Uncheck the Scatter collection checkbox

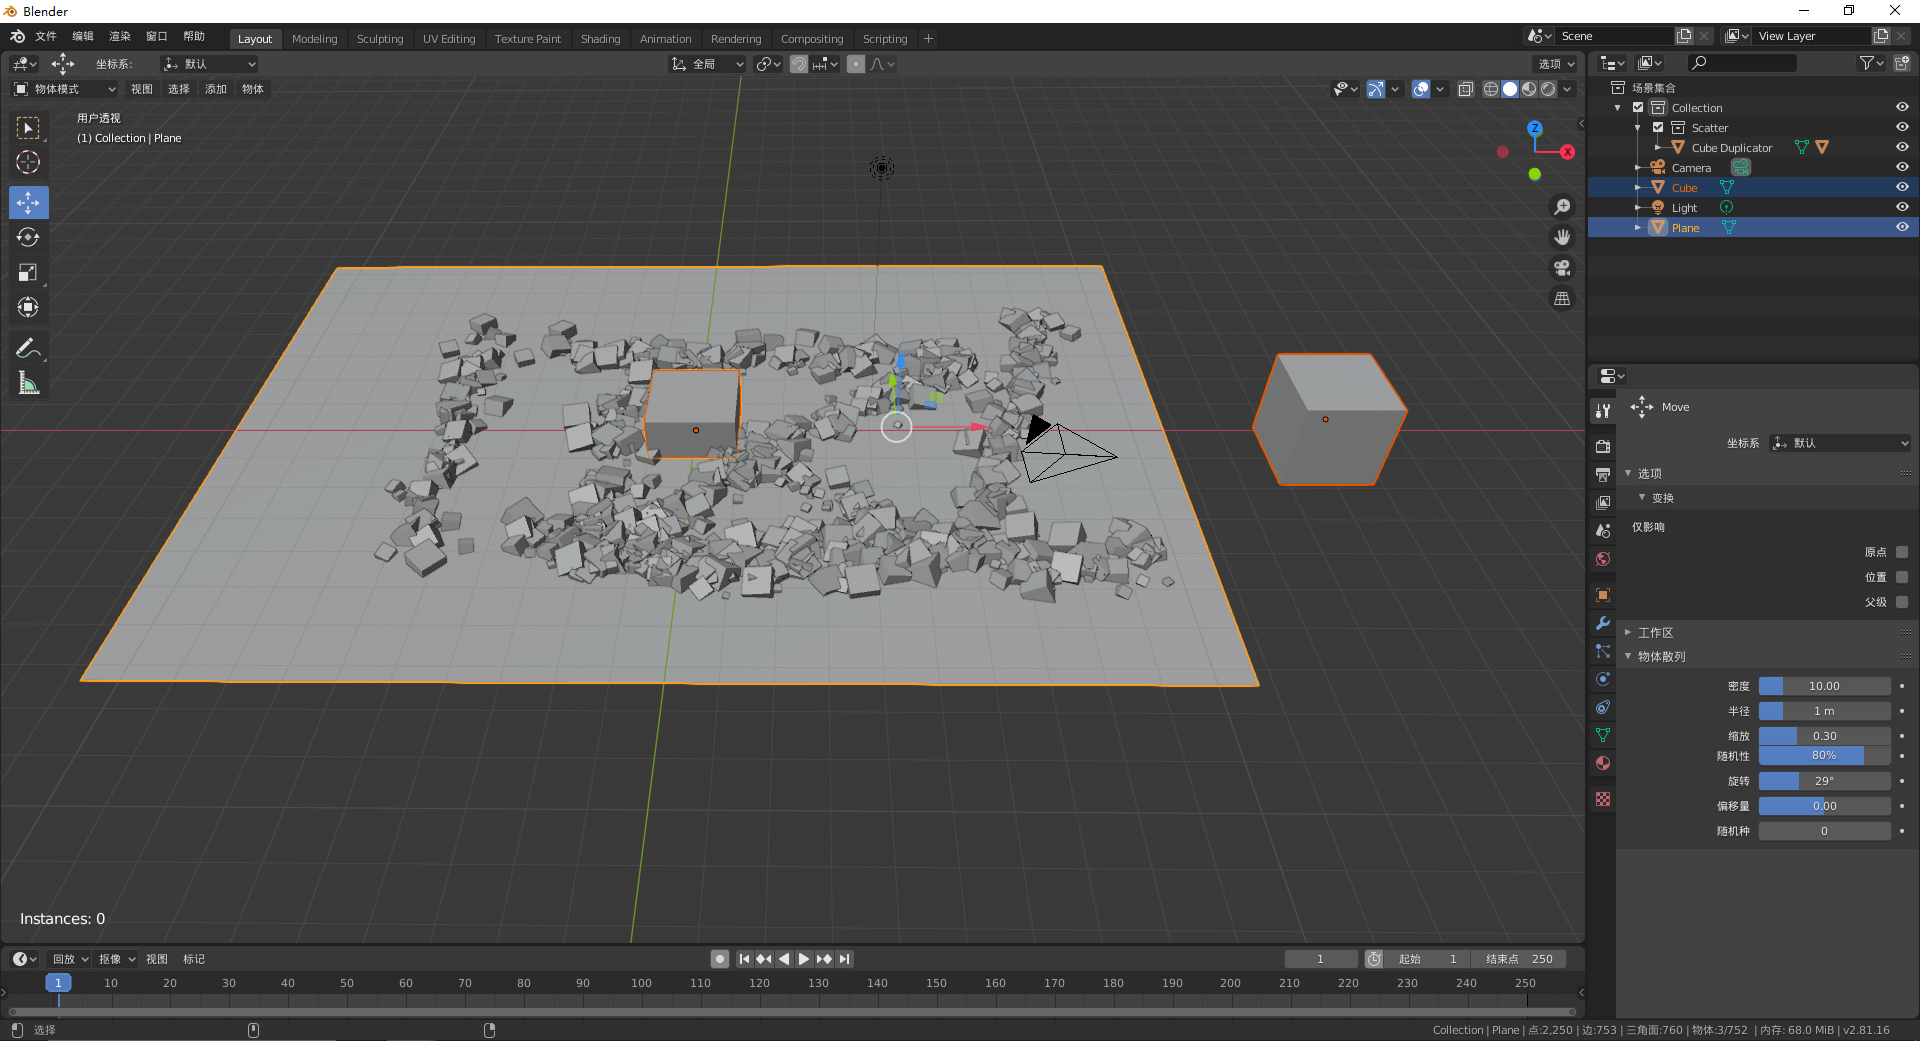coord(1658,128)
